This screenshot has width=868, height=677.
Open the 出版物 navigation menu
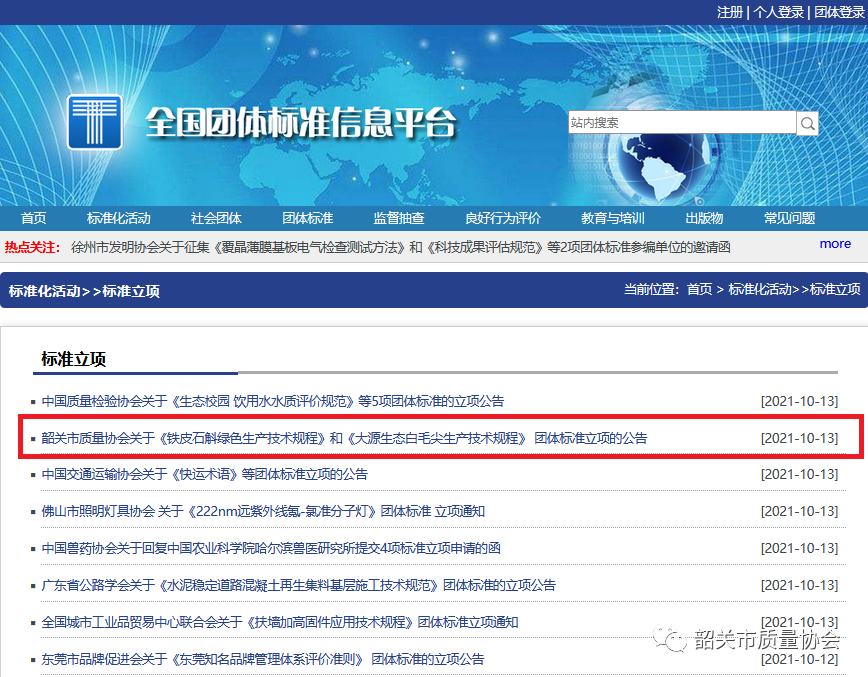[704, 218]
